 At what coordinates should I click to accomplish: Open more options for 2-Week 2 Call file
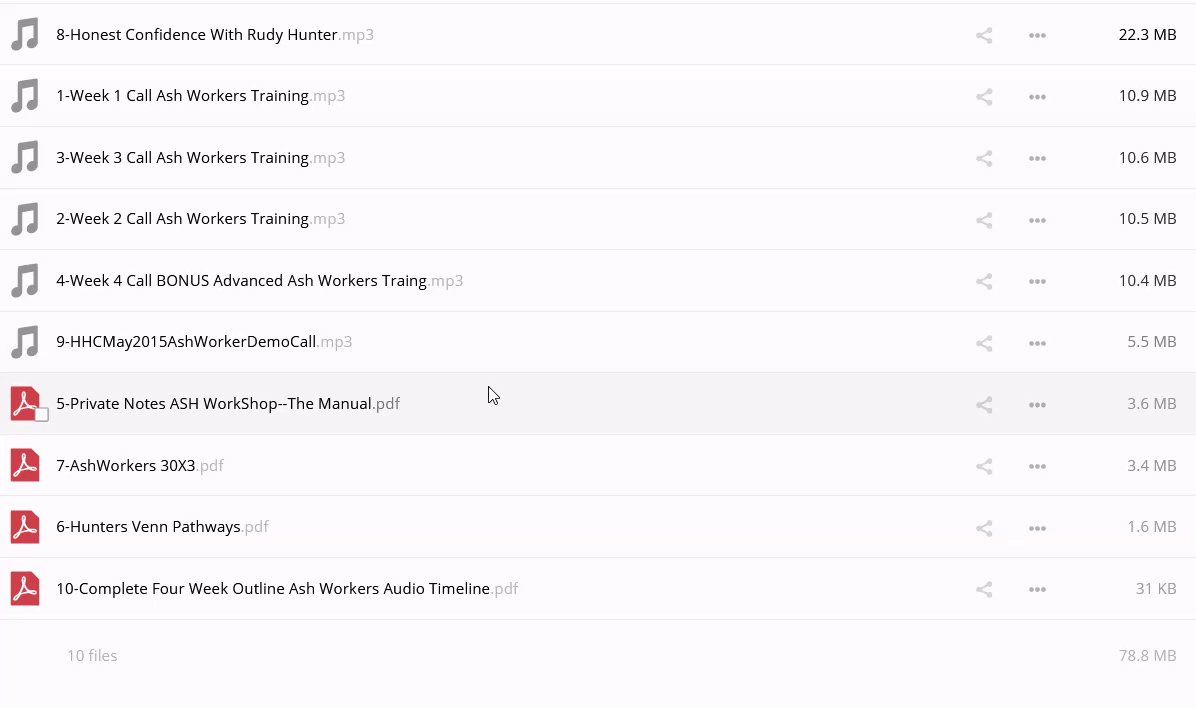(x=1037, y=220)
